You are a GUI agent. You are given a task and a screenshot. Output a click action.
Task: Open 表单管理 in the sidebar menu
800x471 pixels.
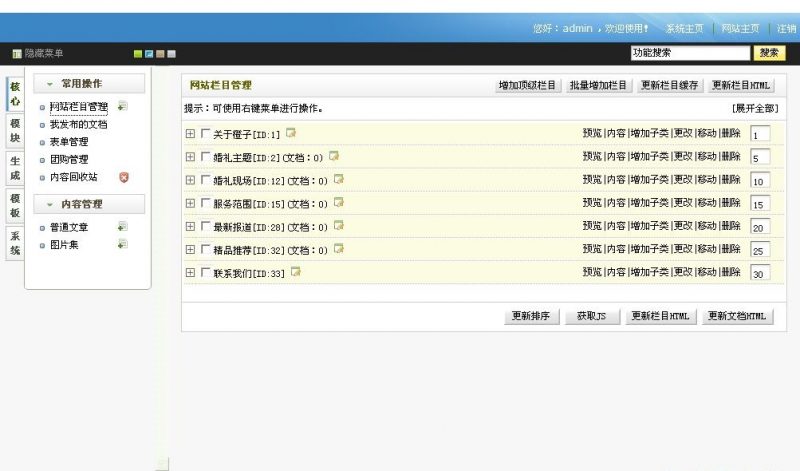point(69,142)
